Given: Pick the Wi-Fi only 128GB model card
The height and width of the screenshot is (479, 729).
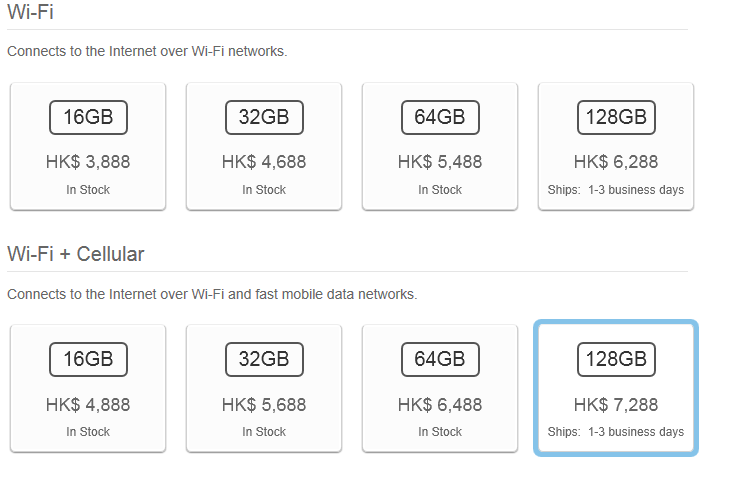Looking at the screenshot, I should point(616,146).
